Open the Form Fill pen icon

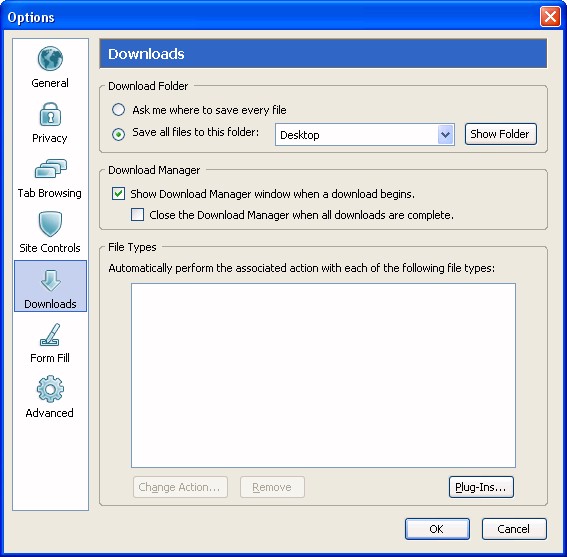(x=50, y=335)
